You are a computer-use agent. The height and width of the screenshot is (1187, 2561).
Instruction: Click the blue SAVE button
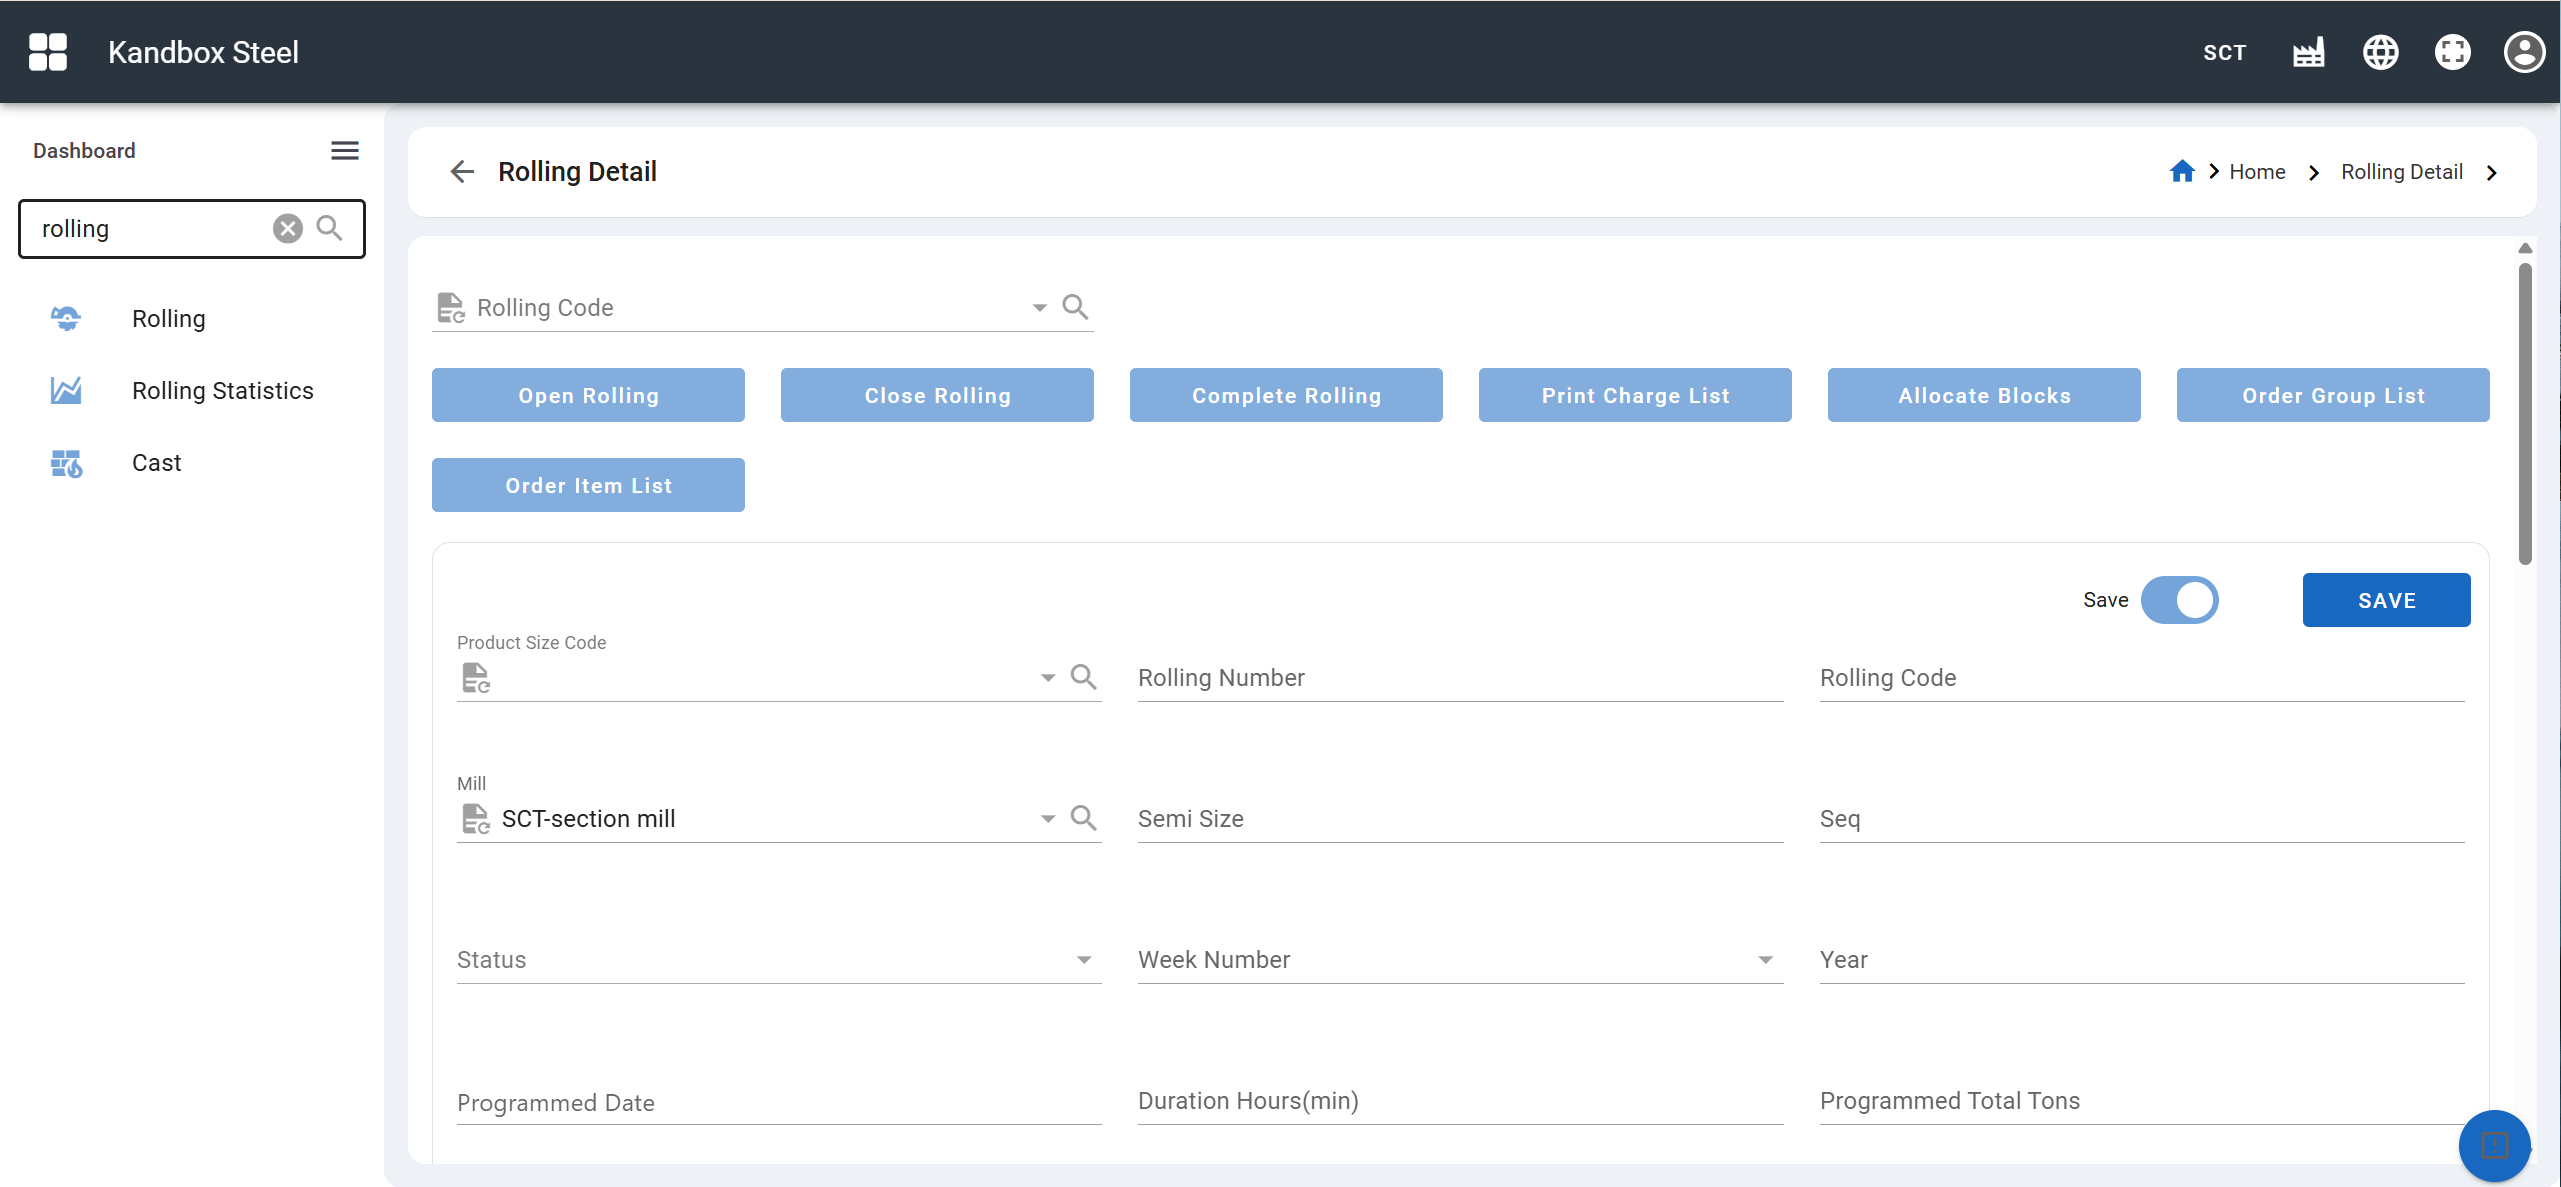pyautogui.click(x=2385, y=600)
